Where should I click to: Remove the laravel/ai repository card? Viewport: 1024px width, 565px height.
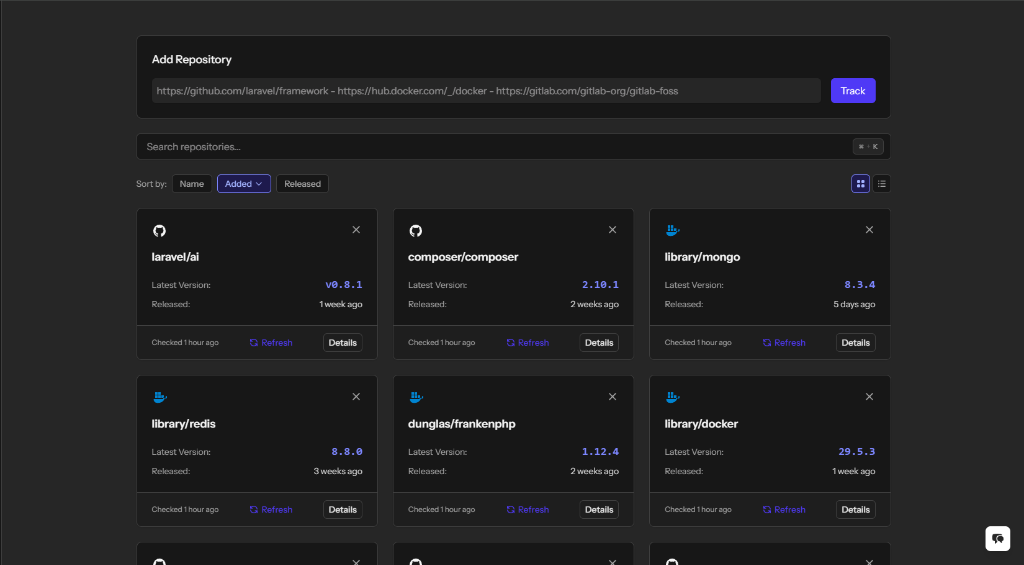[356, 230]
